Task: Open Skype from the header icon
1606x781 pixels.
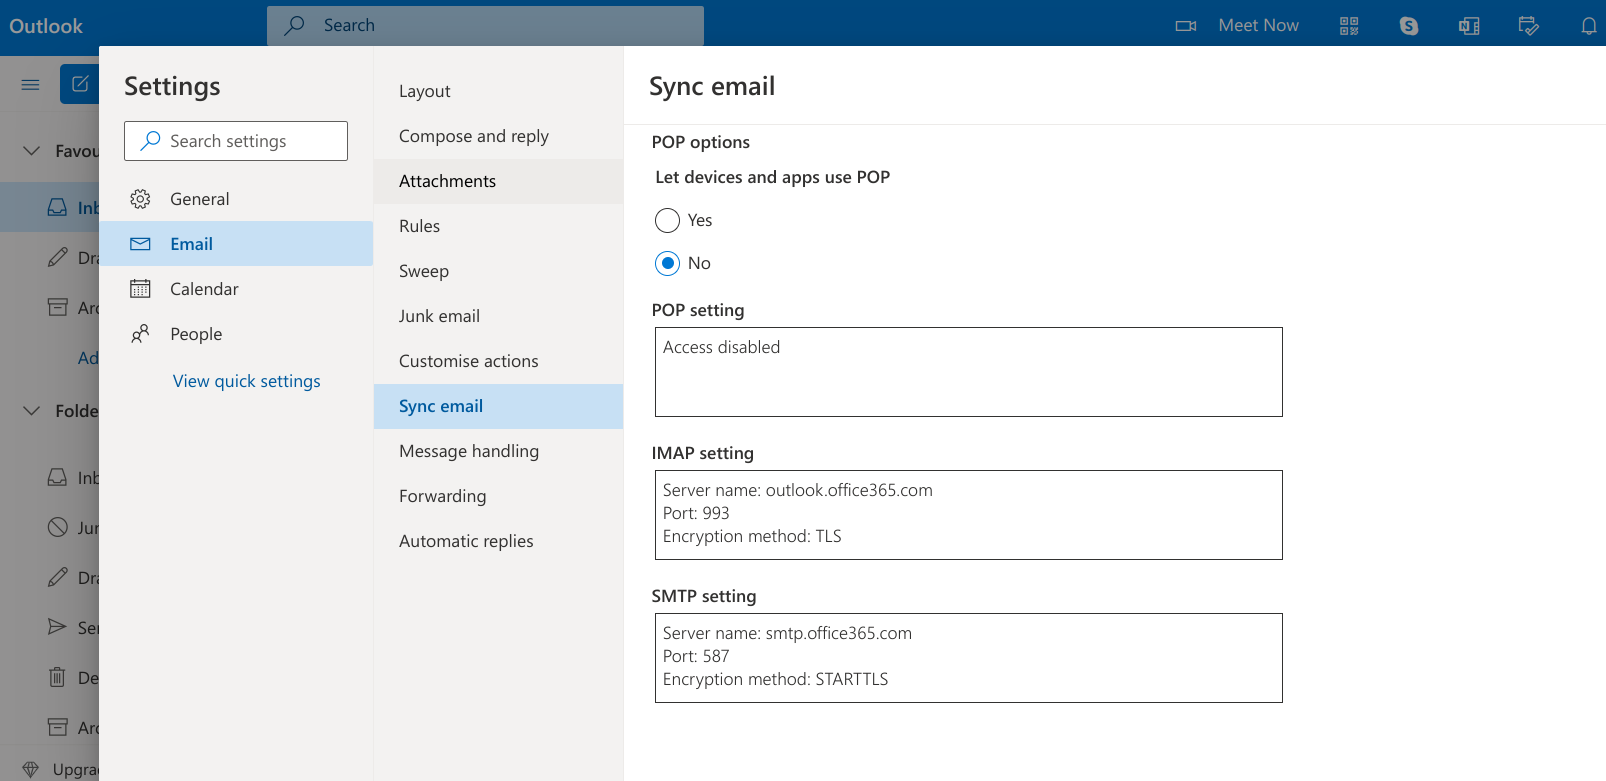Action: [1409, 26]
